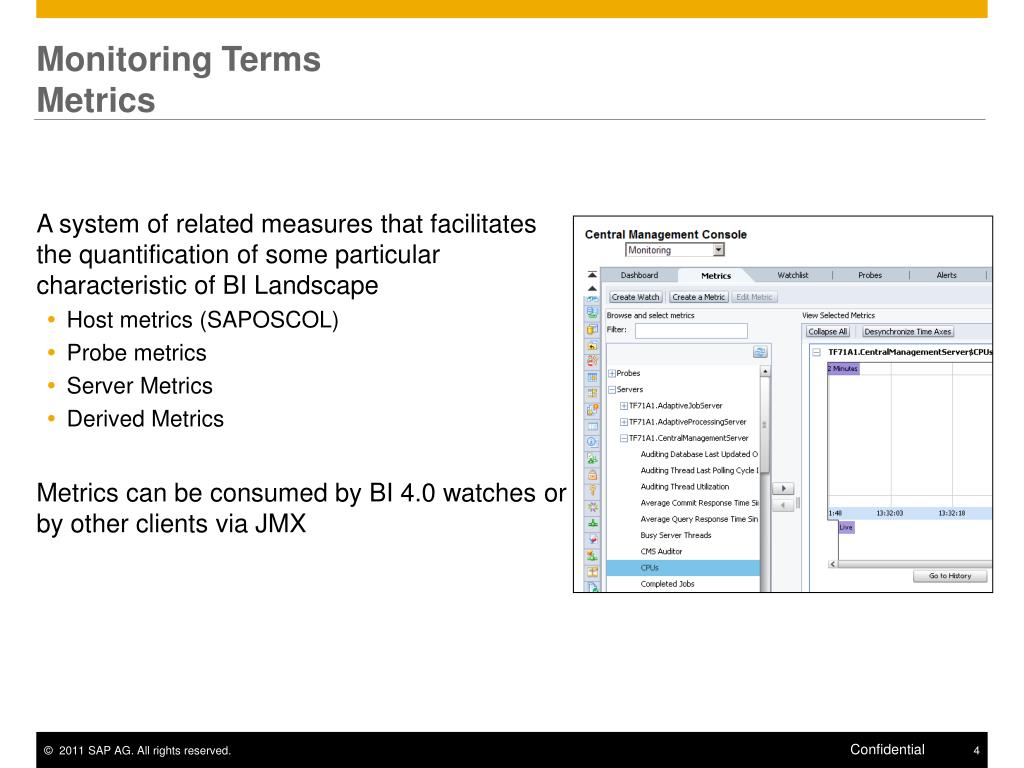Click the Filter text field
This screenshot has width=1024, height=768.
coord(691,331)
